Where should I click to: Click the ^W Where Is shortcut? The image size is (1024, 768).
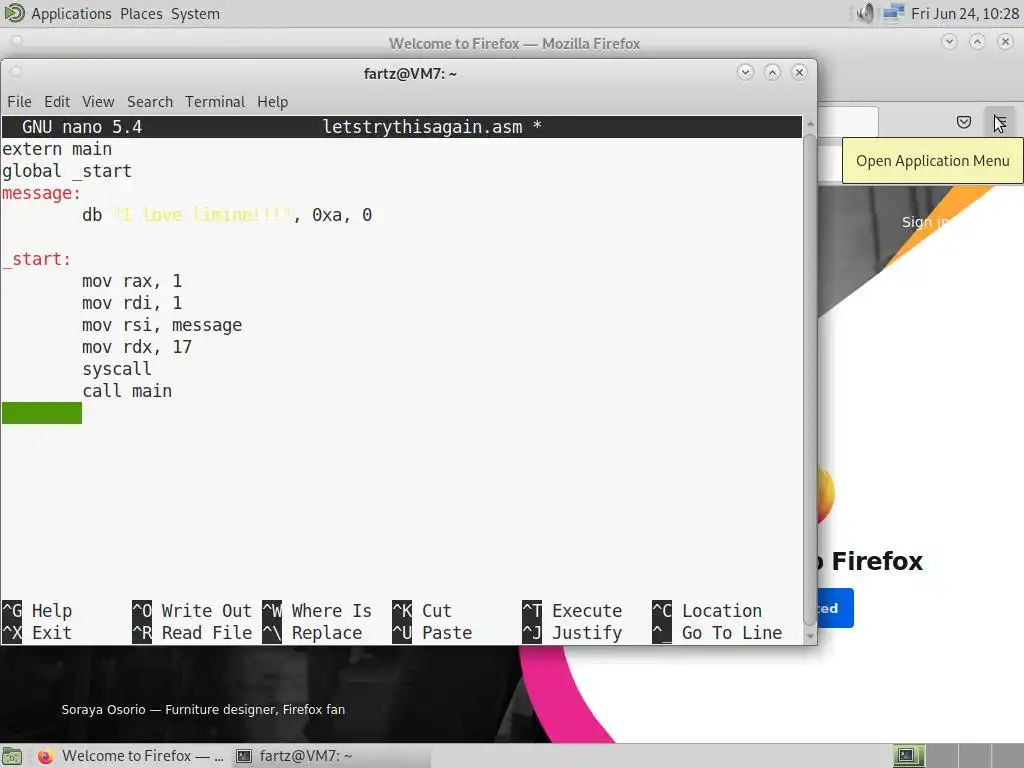[x=317, y=611]
